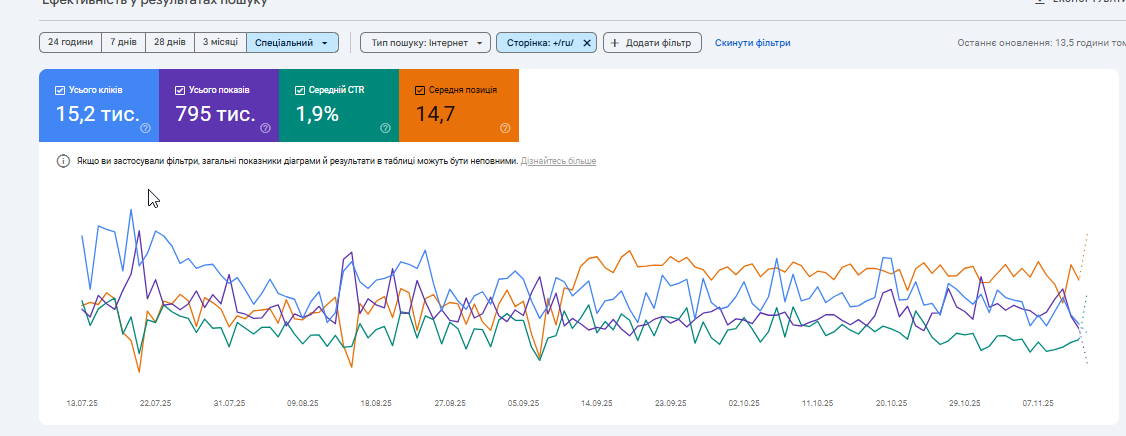Click help icon on Усього кліків card
The width and height of the screenshot is (1126, 436).
[x=146, y=128]
